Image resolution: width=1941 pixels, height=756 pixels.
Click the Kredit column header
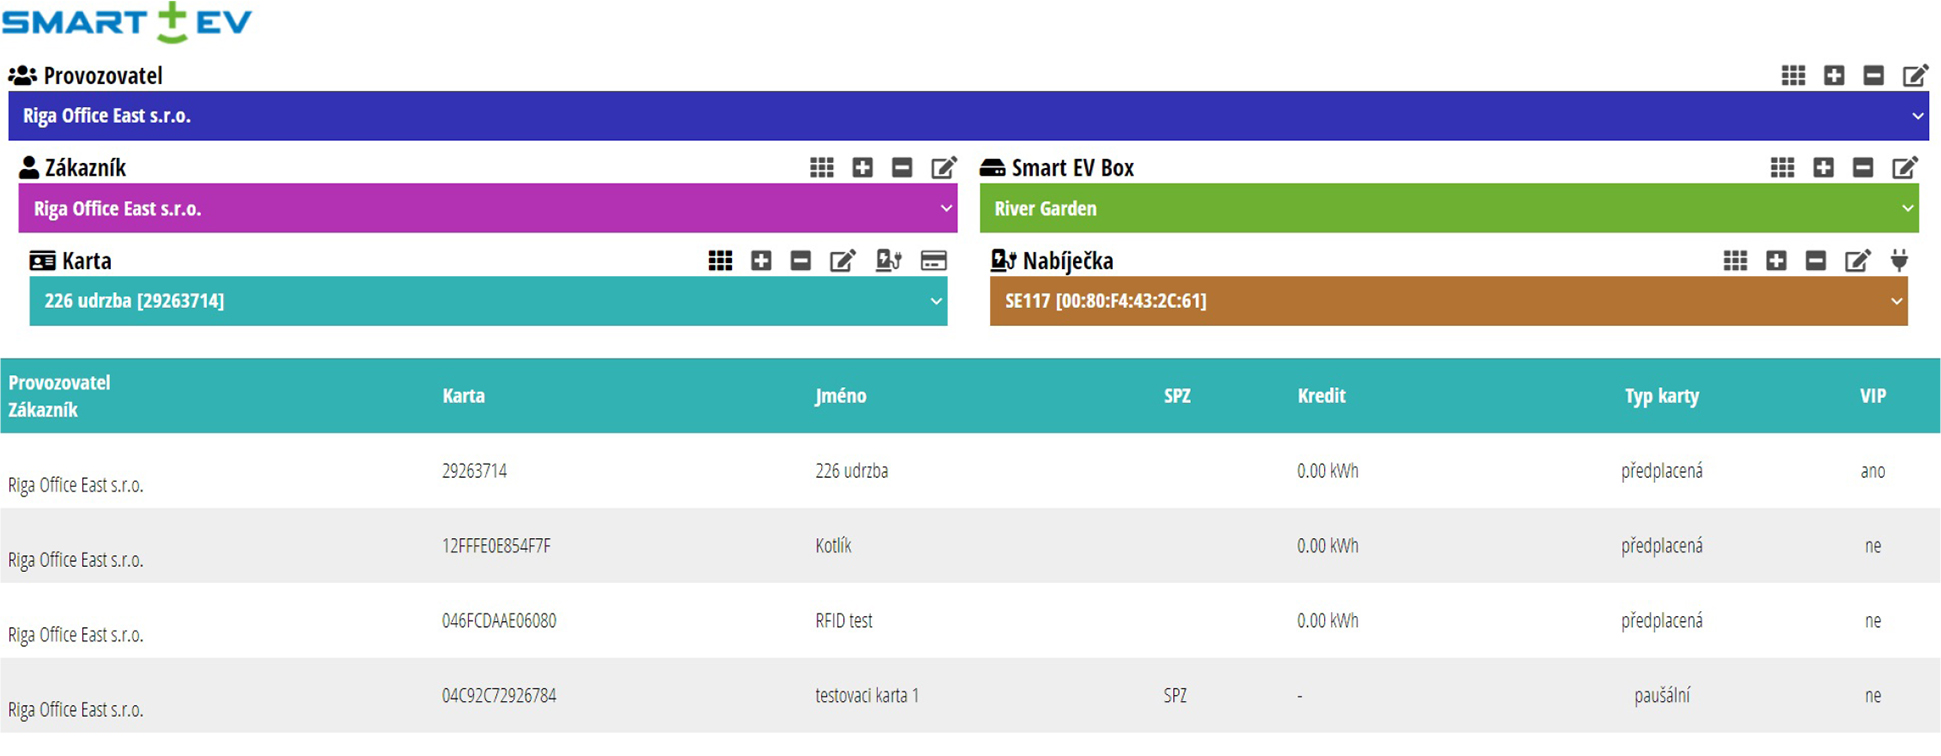pos(1322,396)
